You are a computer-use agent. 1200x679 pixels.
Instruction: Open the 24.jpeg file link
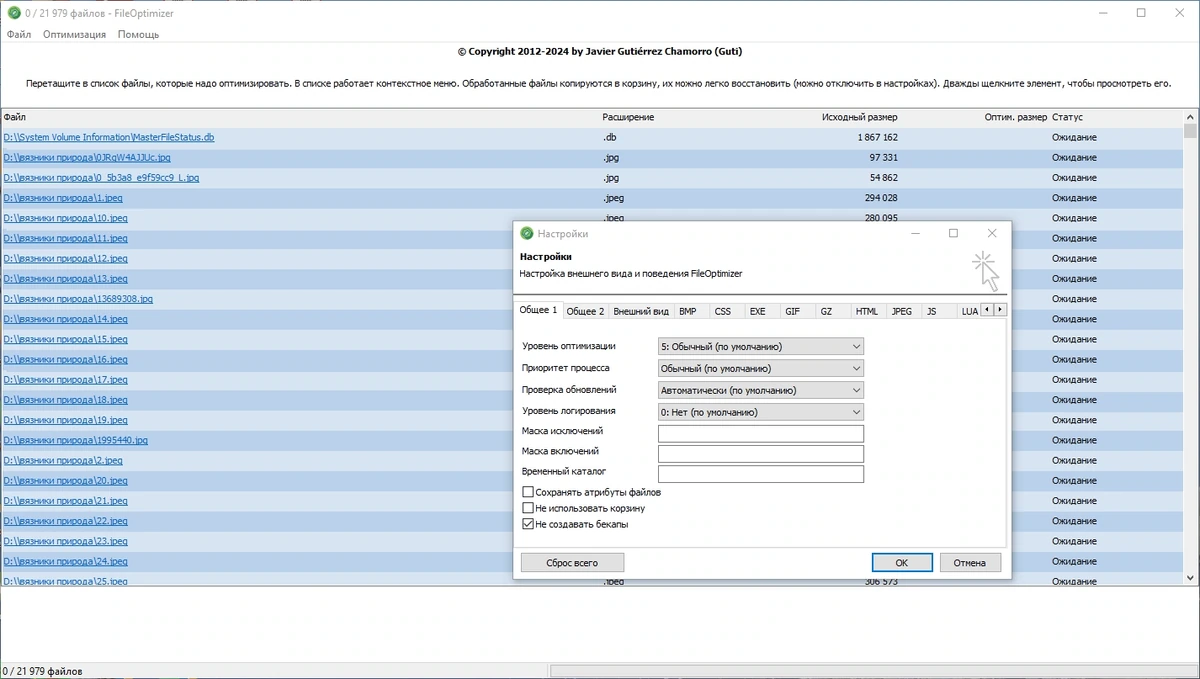[x=66, y=561]
